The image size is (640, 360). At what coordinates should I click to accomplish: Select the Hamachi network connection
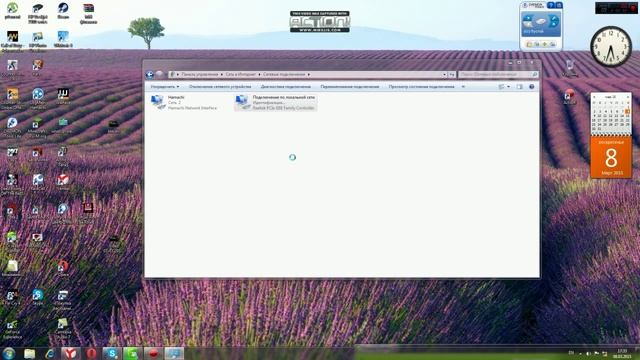[x=184, y=102]
